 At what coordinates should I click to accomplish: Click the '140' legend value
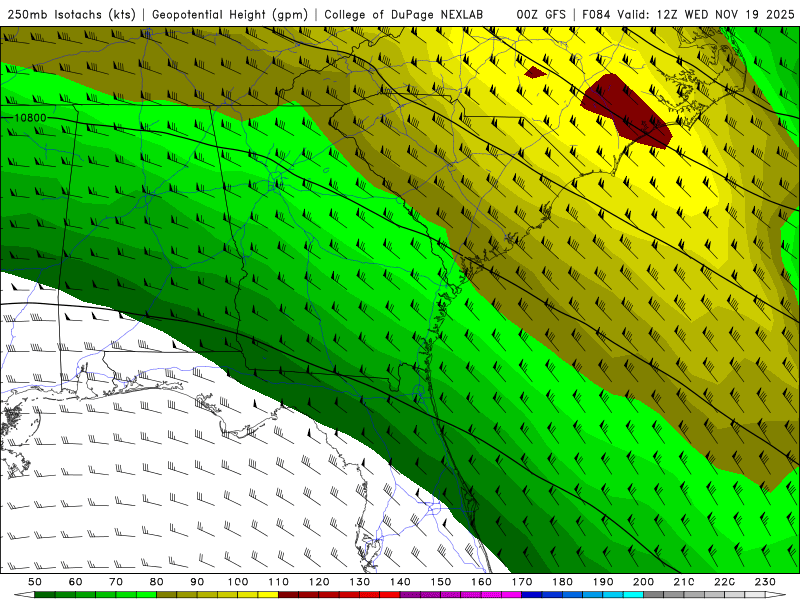400,582
